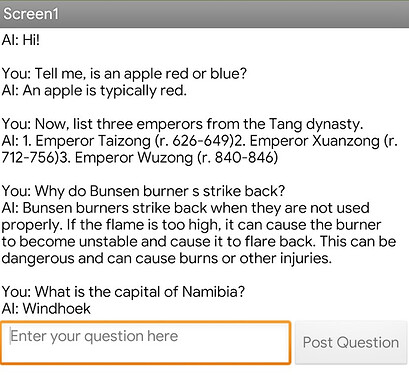Select 'Bunsen burners strike back when' reply line
Viewport: 409px width, 375px height.
point(185,208)
